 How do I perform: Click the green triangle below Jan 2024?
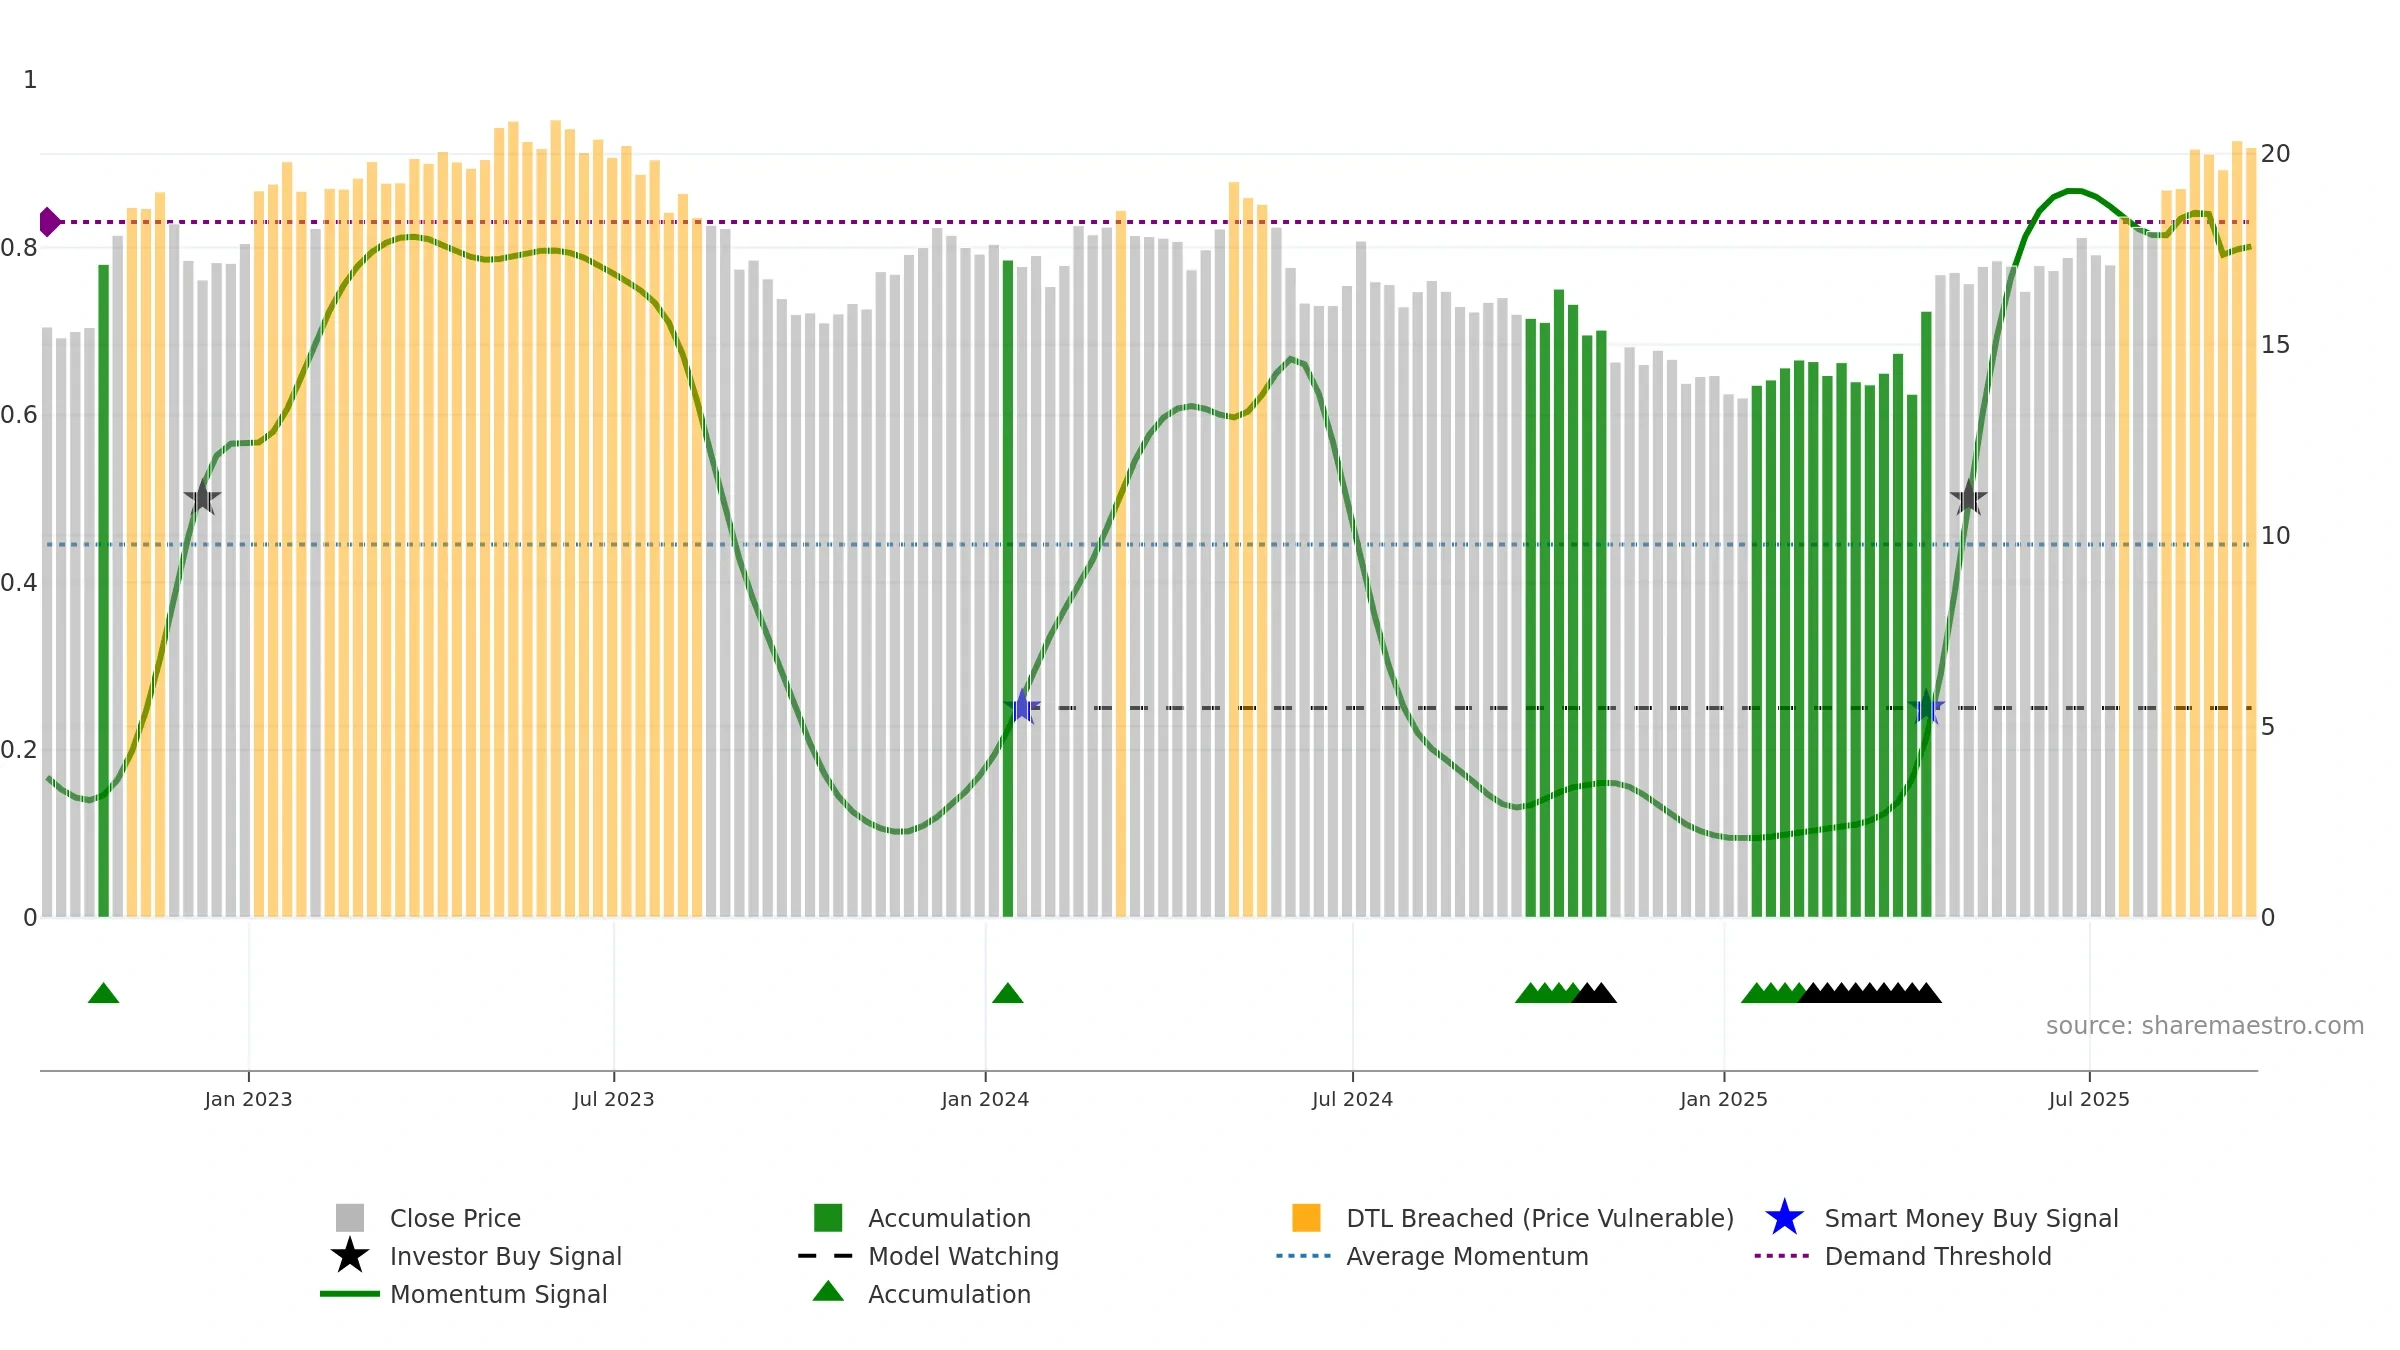coord(1008,993)
